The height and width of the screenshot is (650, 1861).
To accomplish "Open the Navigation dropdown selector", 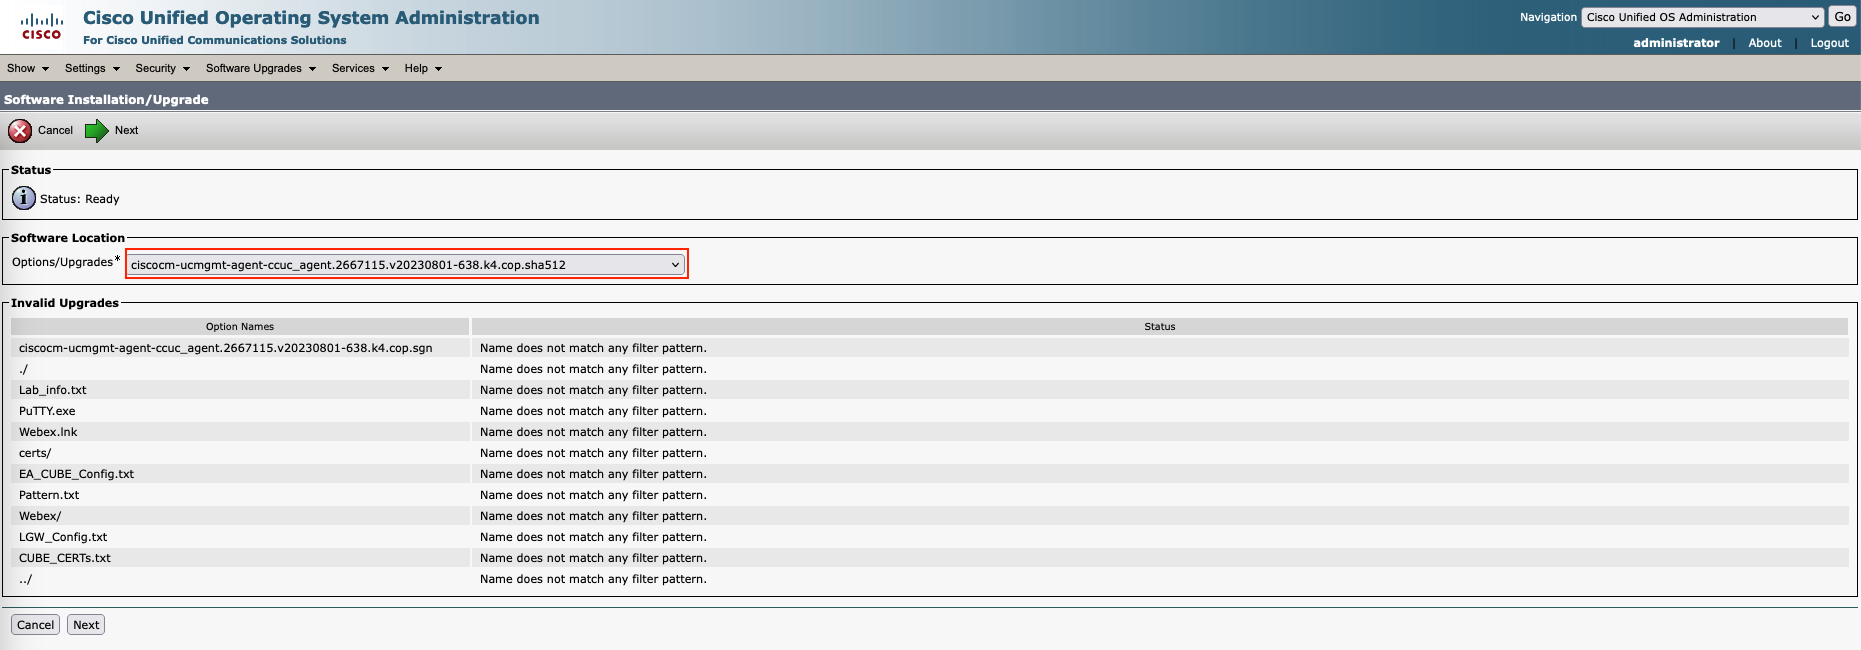I will (x=1703, y=17).
